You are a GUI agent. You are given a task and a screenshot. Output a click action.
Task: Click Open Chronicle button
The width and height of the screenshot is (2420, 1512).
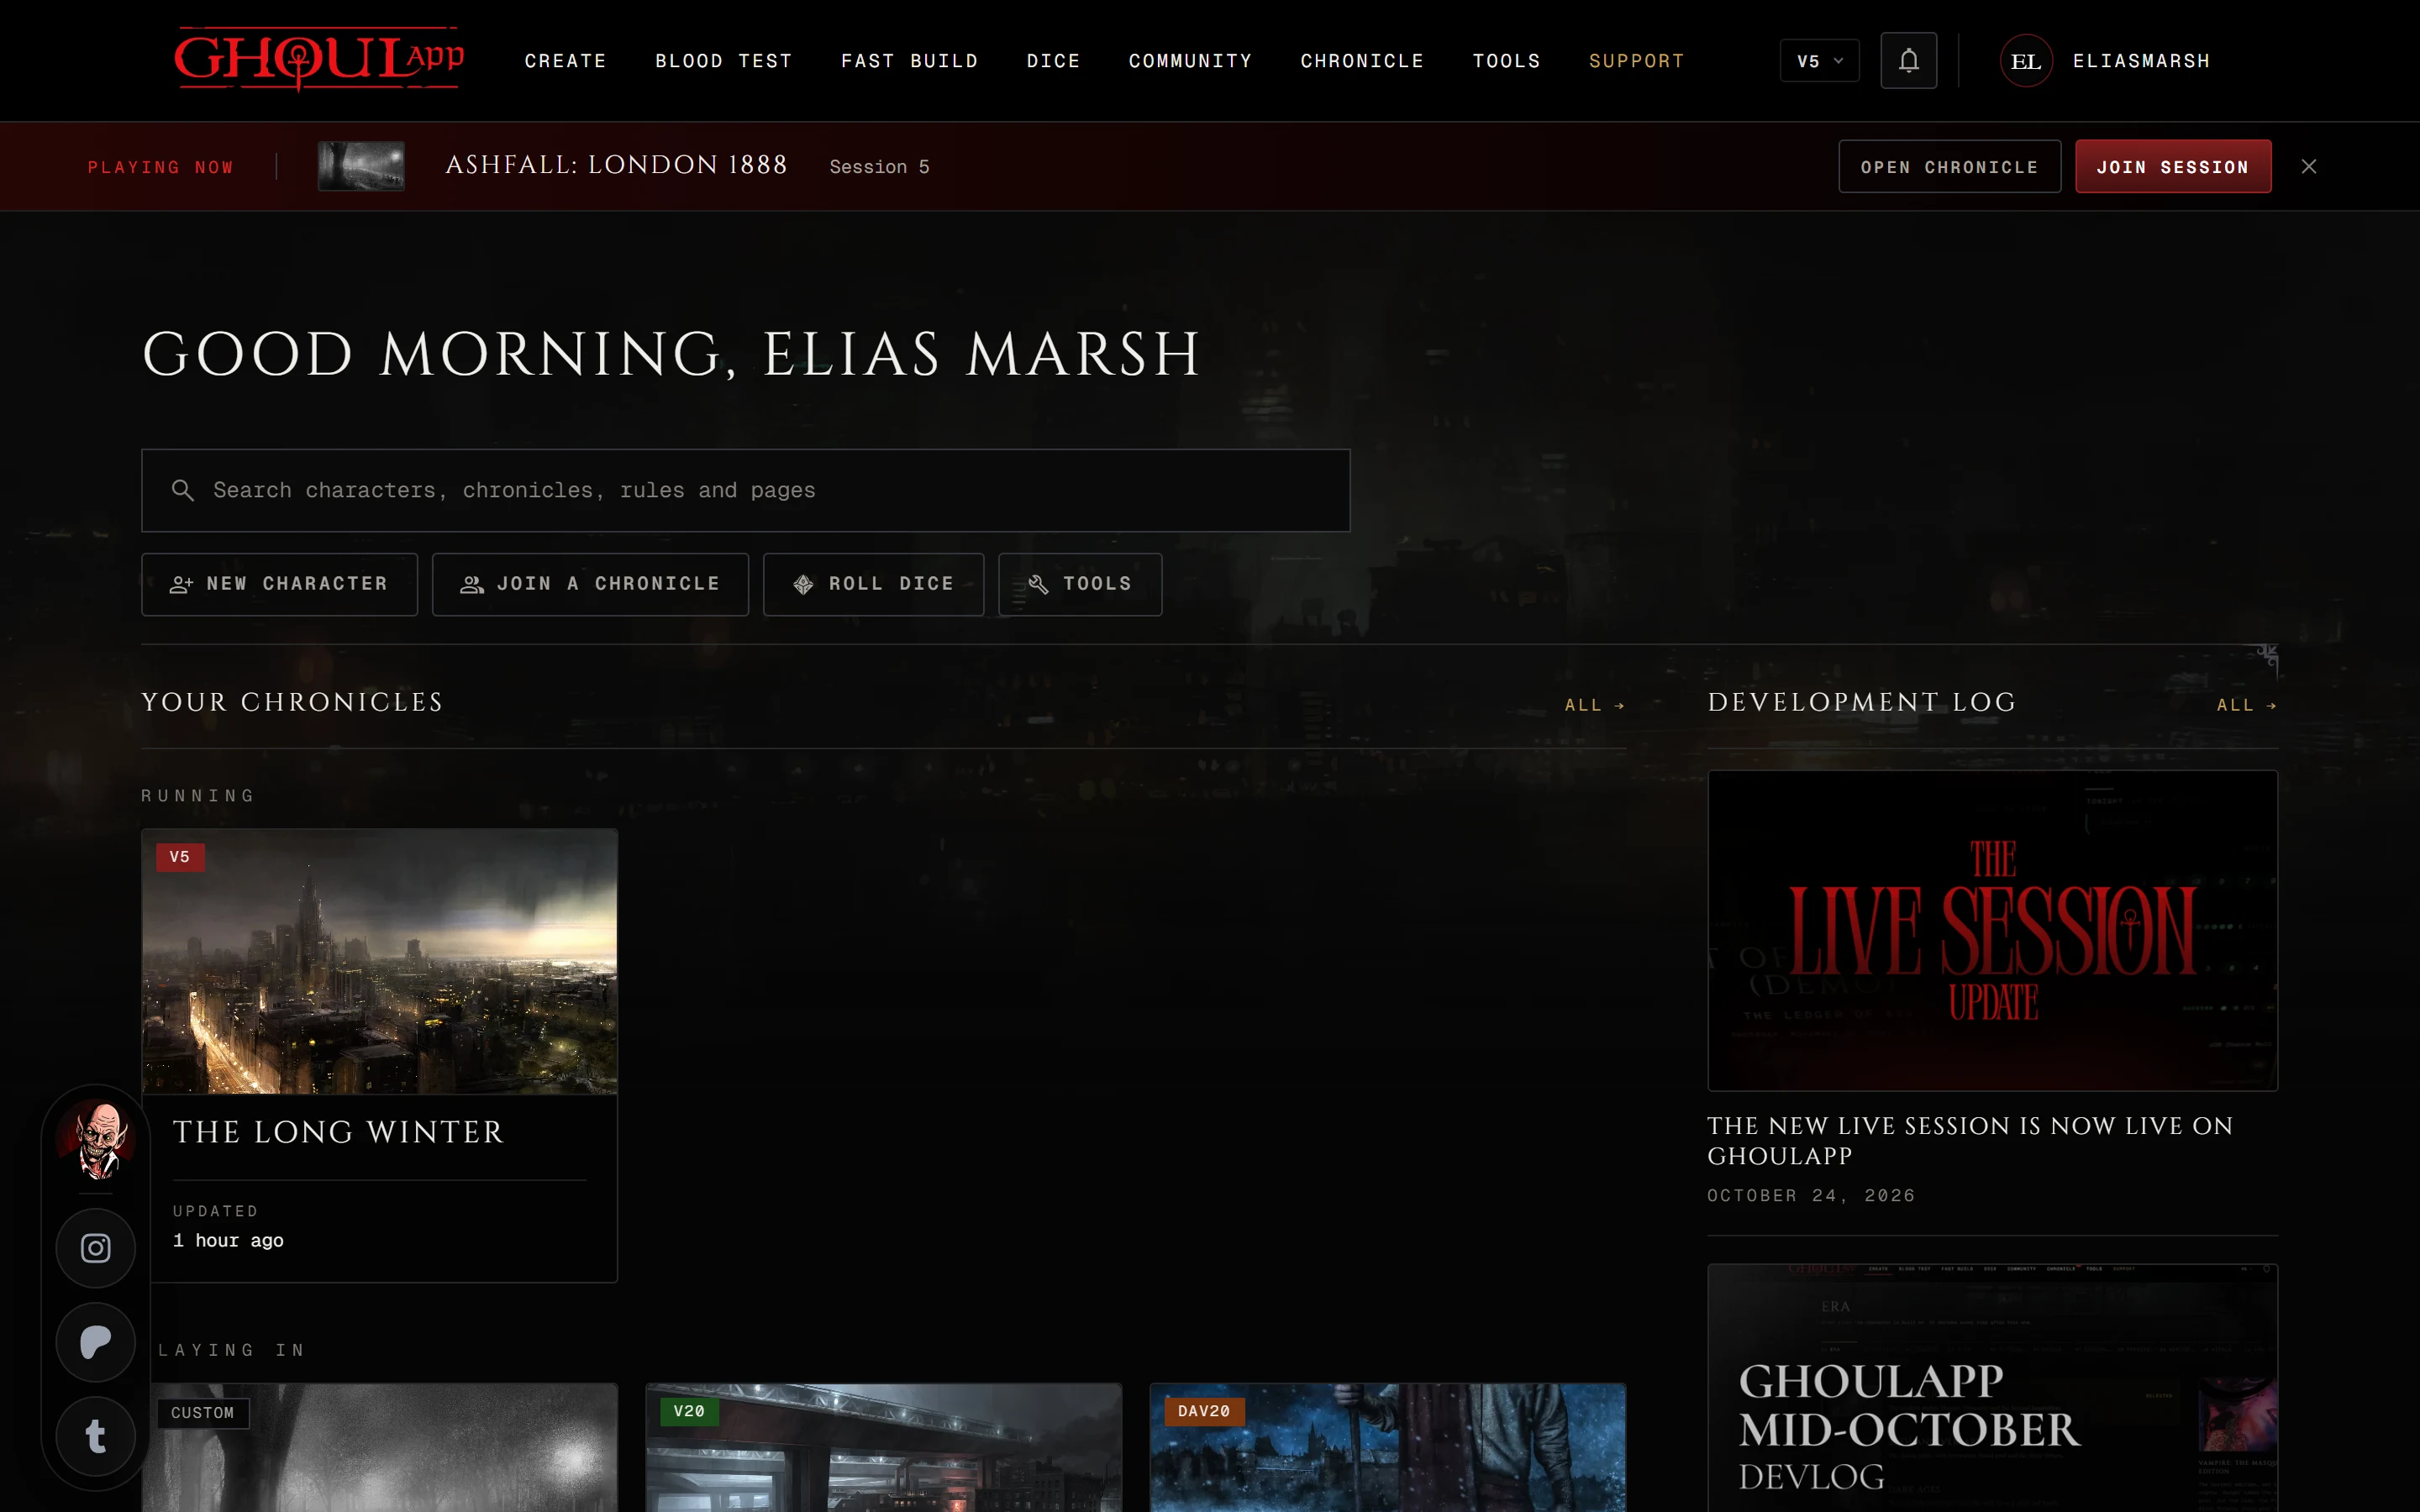(x=1949, y=166)
